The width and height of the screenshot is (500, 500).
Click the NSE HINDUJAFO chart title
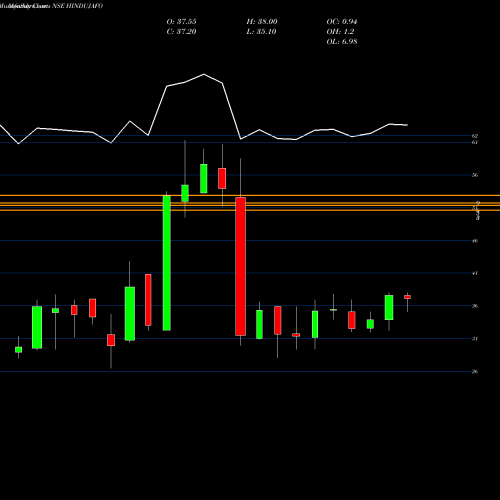pyautogui.click(x=78, y=6)
